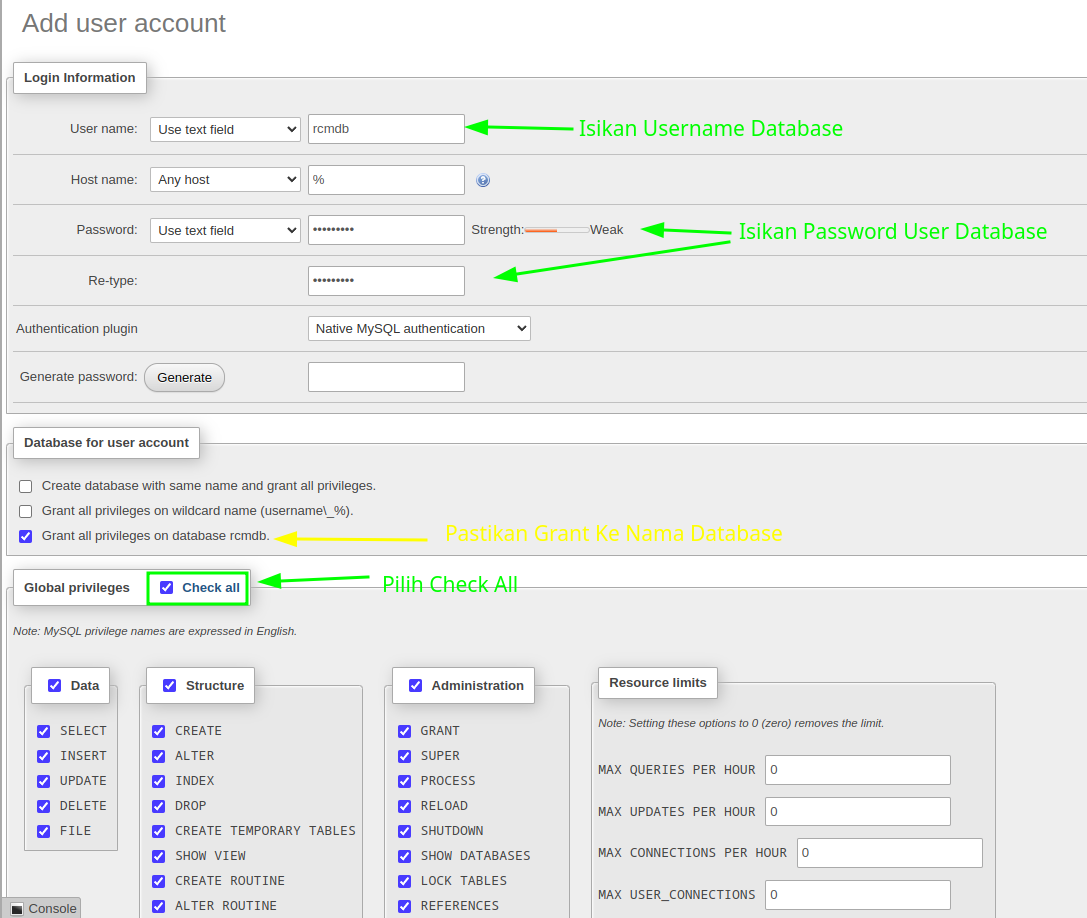
Task: Uncheck the RELOAD privilege
Action: [x=405, y=806]
